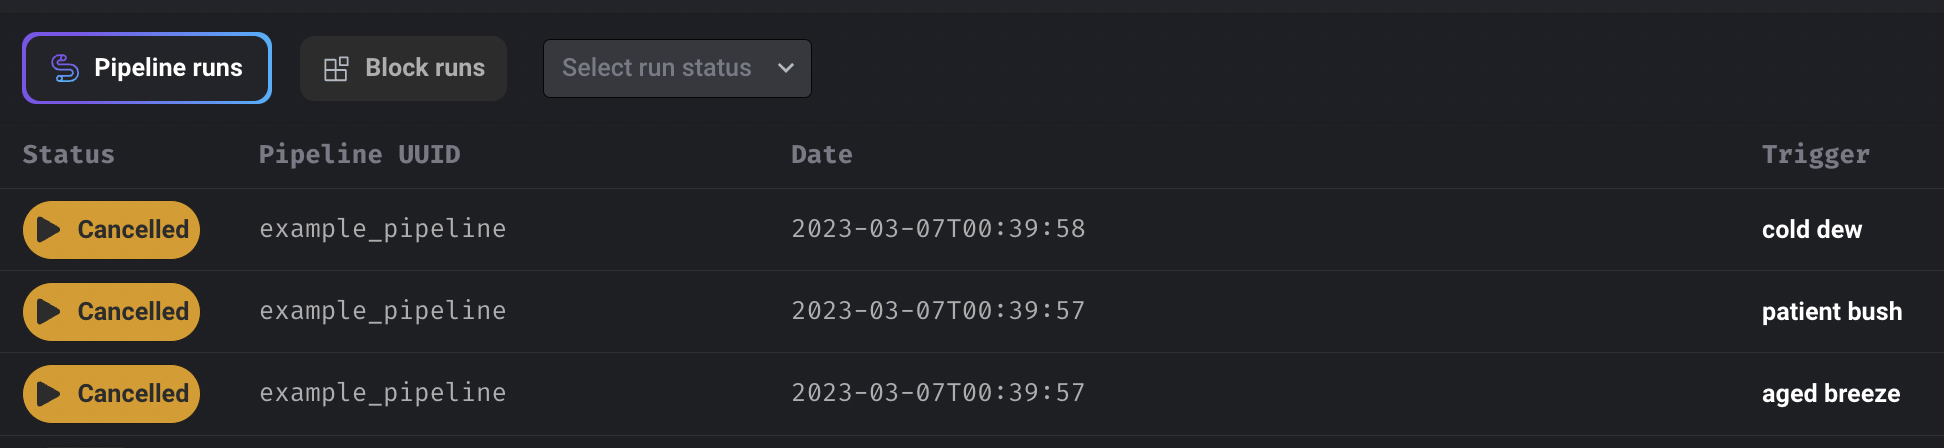Open the patient bush trigger link
This screenshot has width=1944, height=448.
(x=1832, y=312)
